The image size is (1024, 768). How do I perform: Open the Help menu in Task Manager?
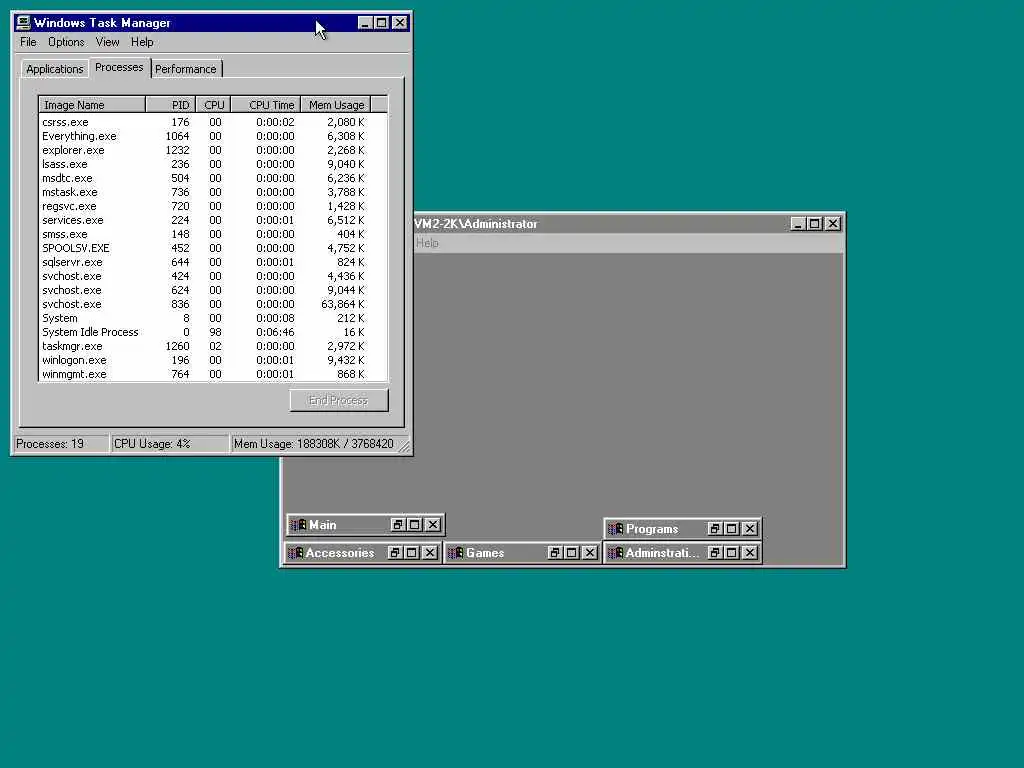(x=142, y=42)
